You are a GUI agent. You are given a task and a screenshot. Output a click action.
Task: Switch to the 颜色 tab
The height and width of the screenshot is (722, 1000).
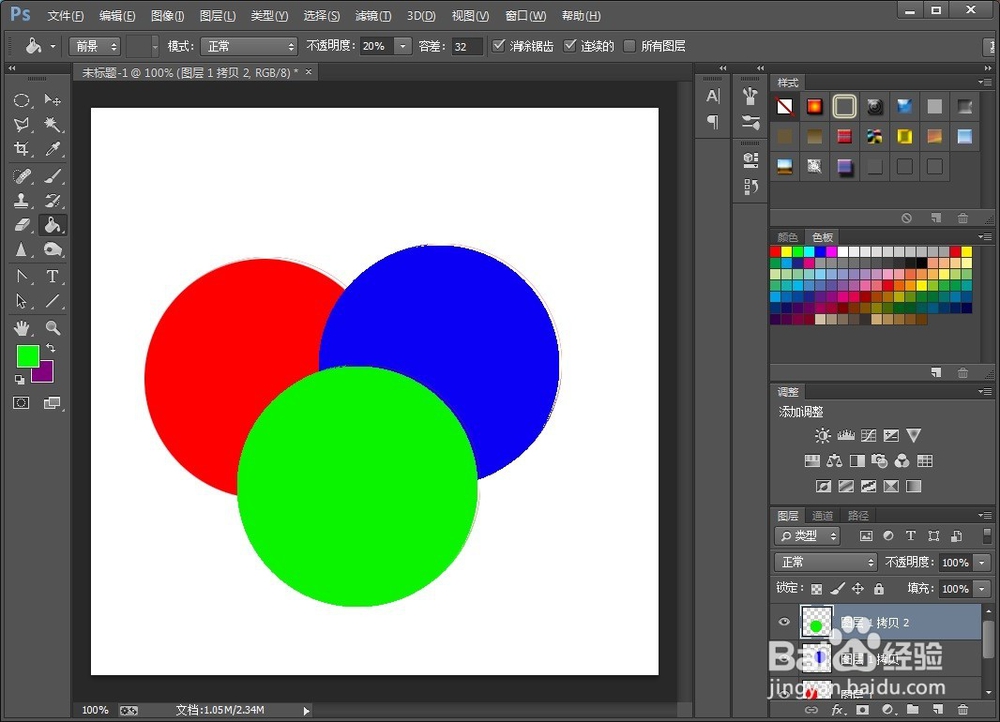[x=788, y=237]
